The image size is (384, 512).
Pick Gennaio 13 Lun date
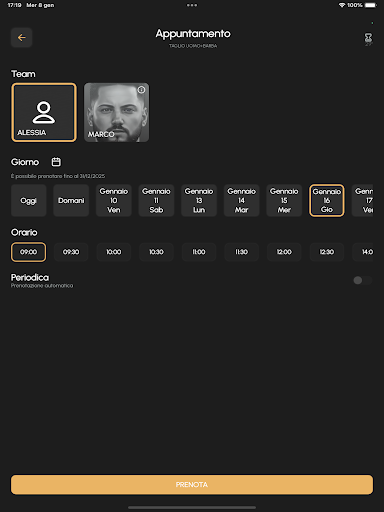click(x=199, y=201)
